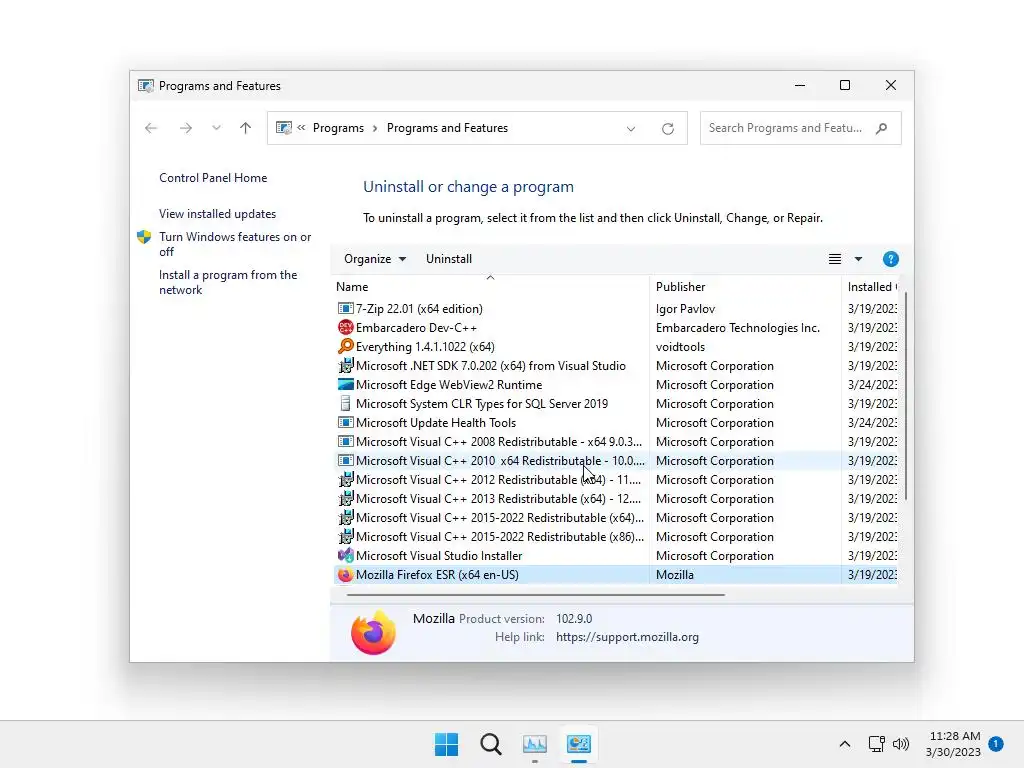Click the Control Panel icon in address bar
This screenshot has height=768, width=1024.
point(283,127)
